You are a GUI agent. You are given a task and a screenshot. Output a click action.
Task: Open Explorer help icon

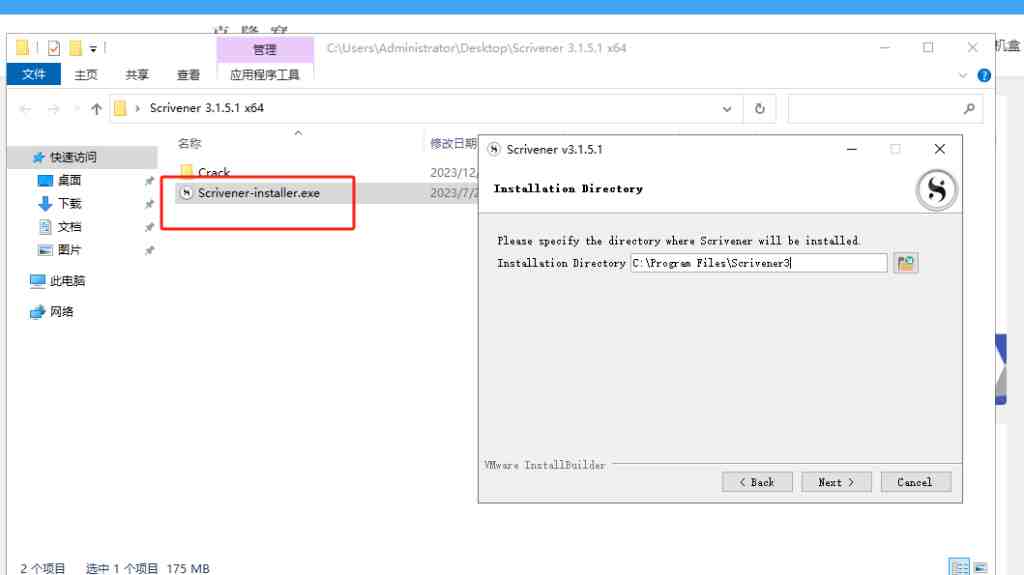pyautogui.click(x=984, y=75)
